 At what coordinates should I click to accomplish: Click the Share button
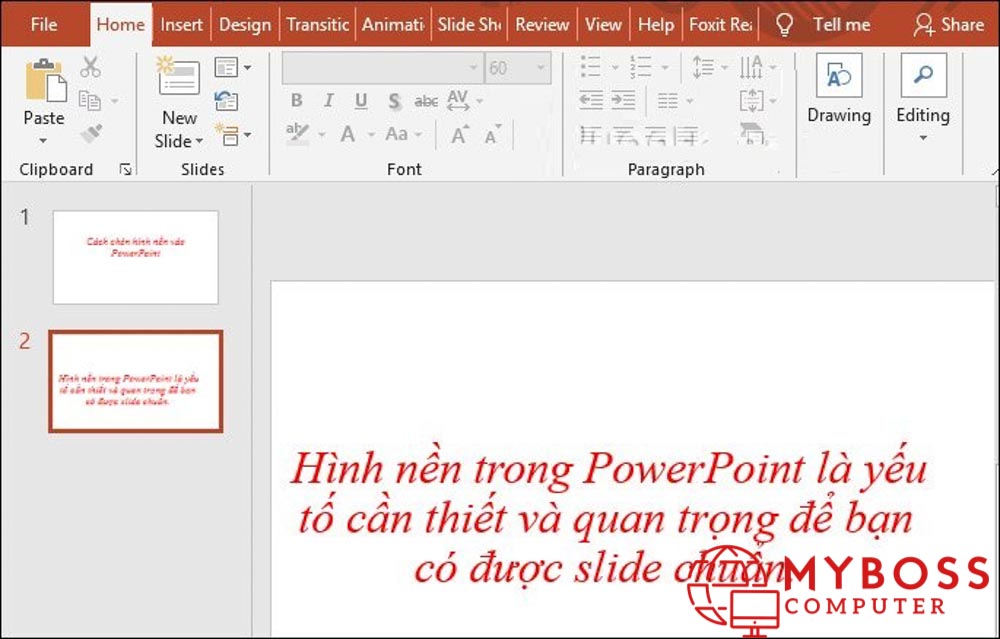click(x=948, y=24)
